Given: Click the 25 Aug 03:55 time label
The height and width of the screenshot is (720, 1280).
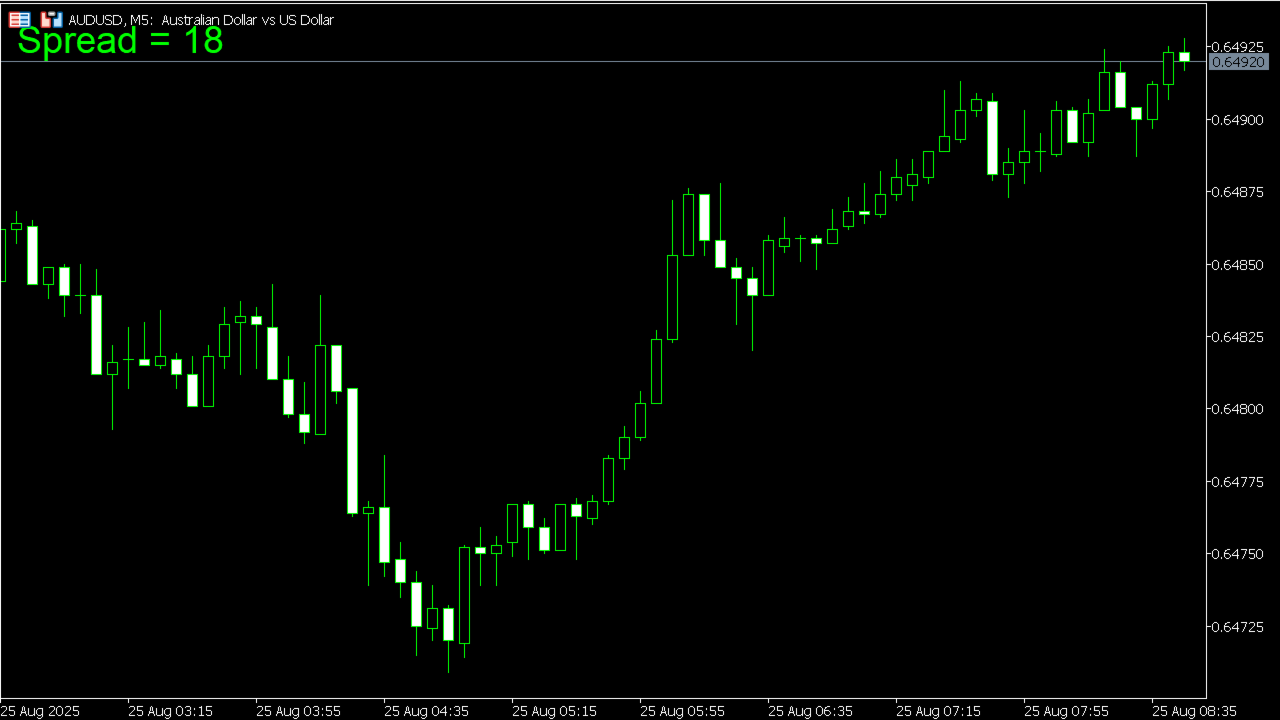Looking at the screenshot, I should click(x=298, y=711).
